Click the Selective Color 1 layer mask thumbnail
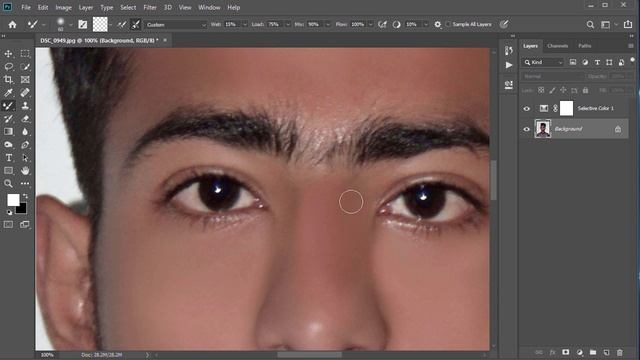 pos(566,108)
